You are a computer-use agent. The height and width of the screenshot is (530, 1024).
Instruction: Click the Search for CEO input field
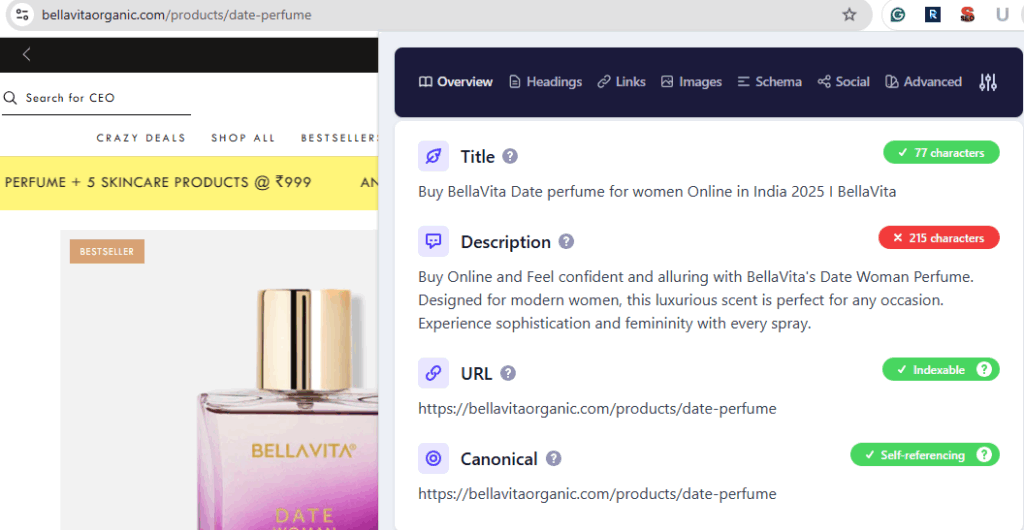96,99
